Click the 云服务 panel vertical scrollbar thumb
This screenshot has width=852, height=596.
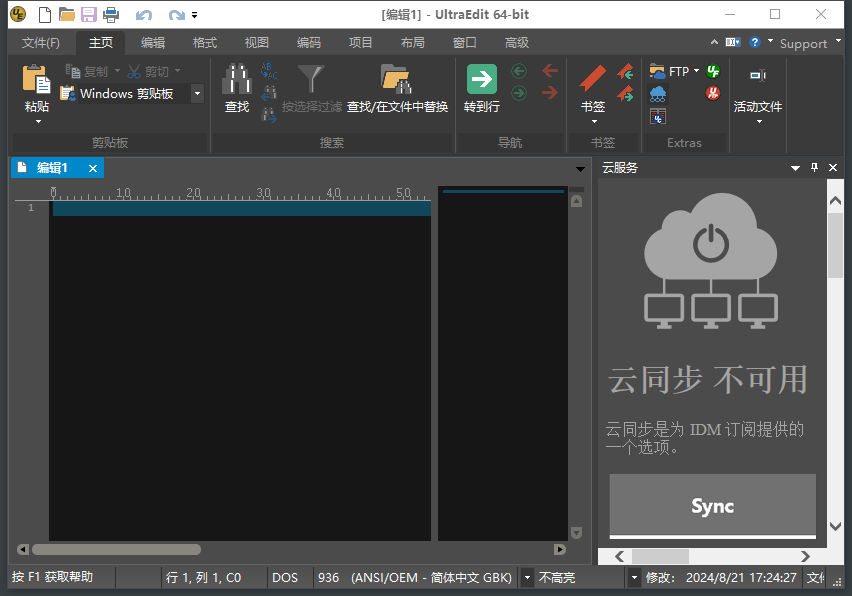pyautogui.click(x=835, y=246)
